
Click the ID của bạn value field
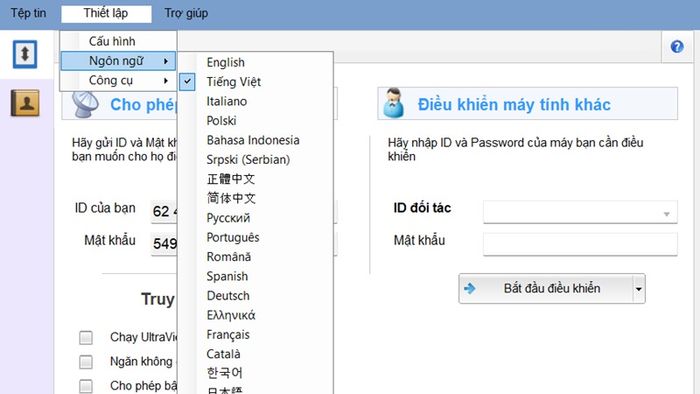click(x=164, y=211)
